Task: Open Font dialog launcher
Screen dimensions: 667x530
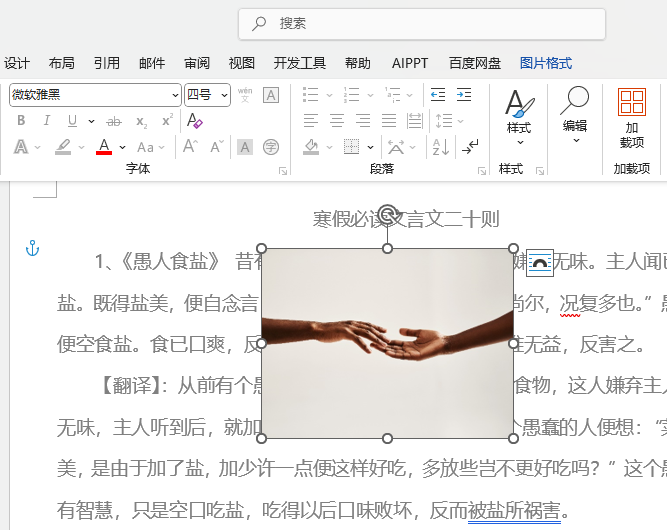Action: (282, 171)
